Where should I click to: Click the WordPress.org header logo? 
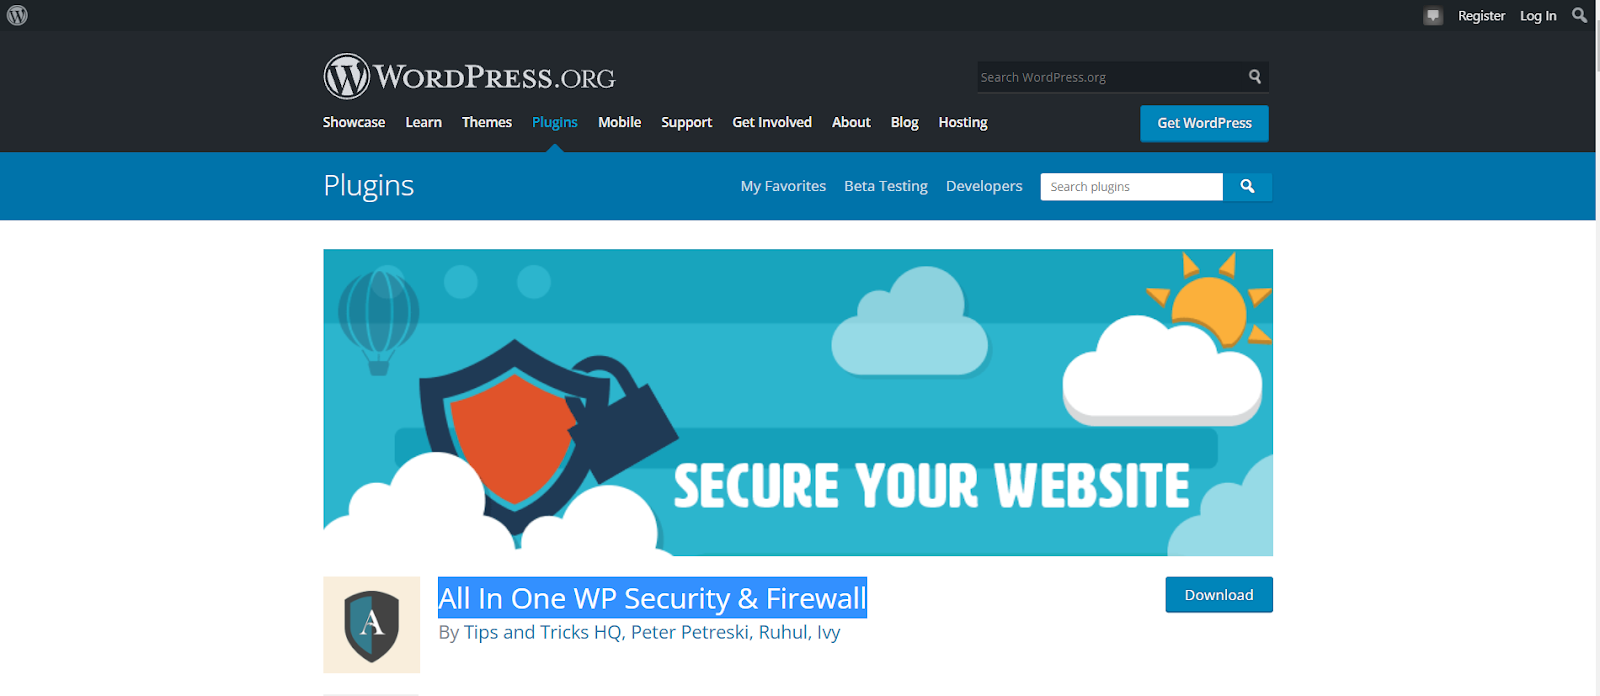click(469, 77)
